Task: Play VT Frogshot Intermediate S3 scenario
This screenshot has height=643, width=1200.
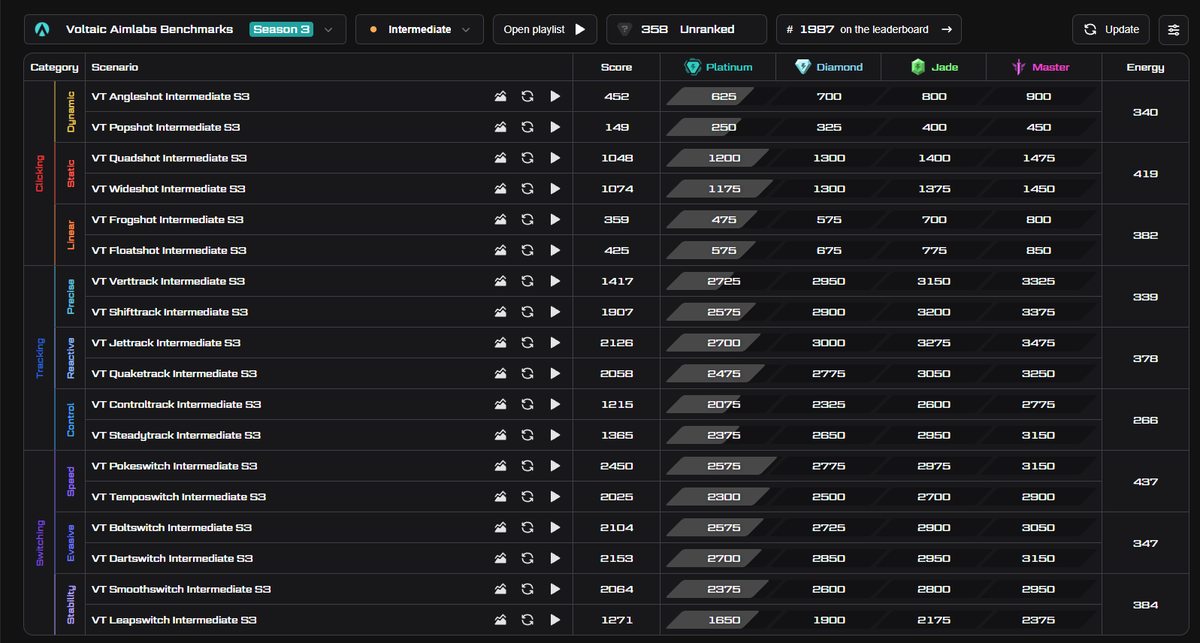Action: pyautogui.click(x=555, y=220)
